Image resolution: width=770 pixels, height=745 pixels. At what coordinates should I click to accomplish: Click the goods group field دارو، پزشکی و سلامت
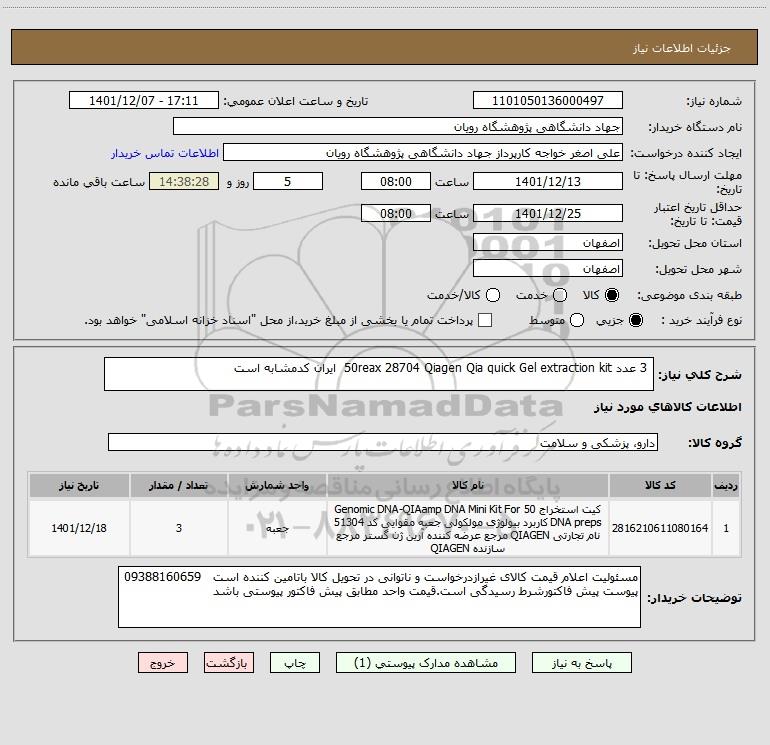(383, 442)
